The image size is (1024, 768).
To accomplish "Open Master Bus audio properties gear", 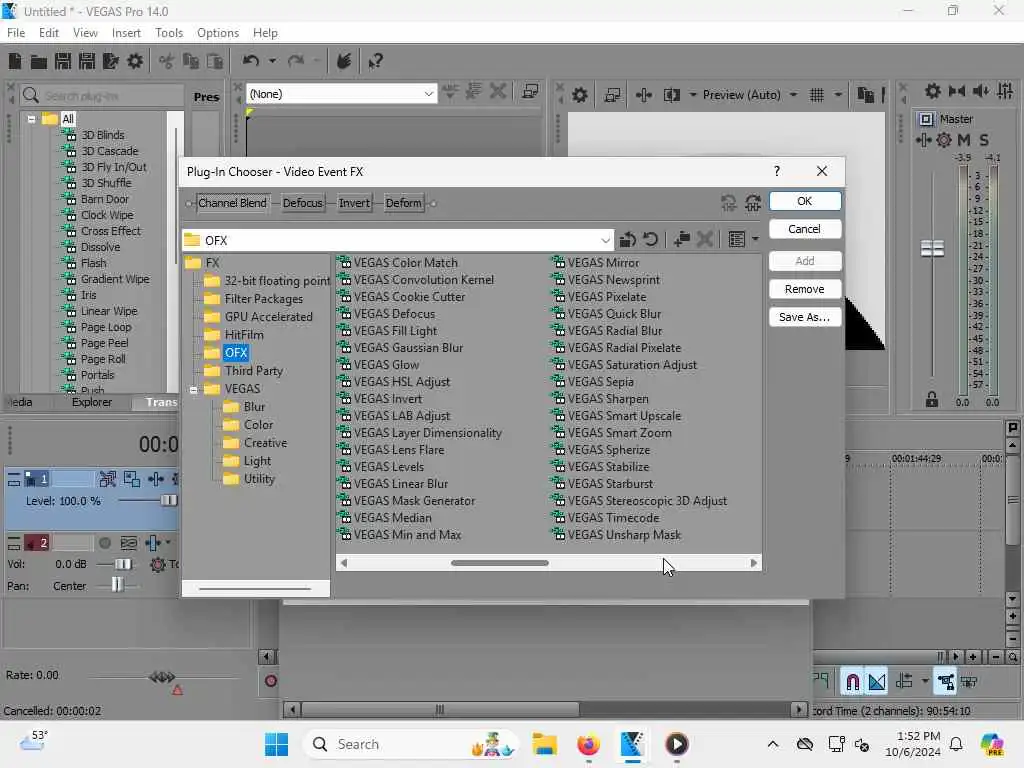I will click(x=933, y=91).
